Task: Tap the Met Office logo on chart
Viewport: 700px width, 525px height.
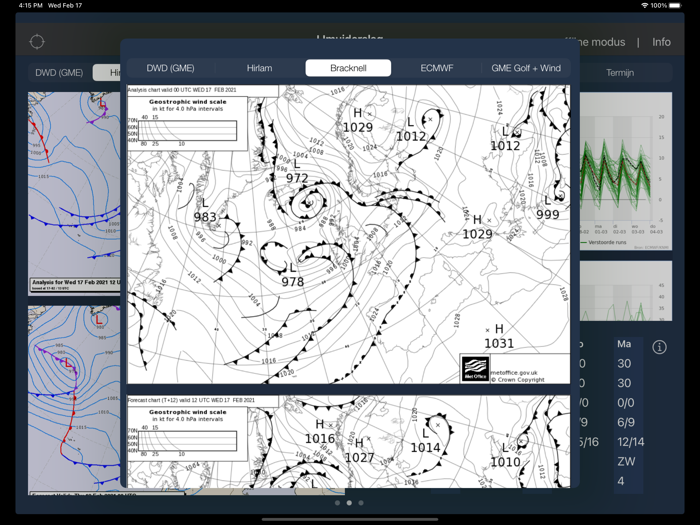Action: coord(475,369)
